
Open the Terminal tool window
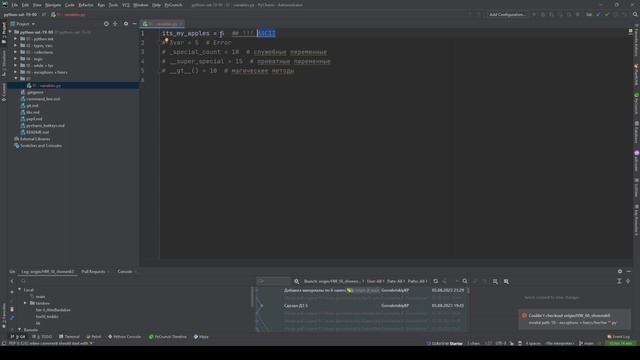point(69,337)
